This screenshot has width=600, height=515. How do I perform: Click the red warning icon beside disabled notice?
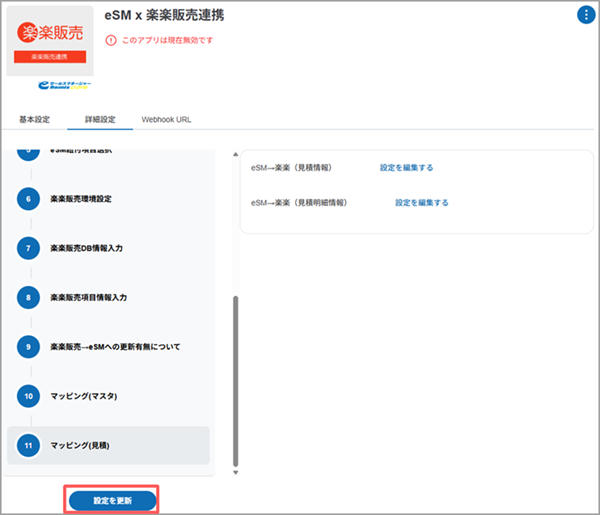[x=110, y=41]
